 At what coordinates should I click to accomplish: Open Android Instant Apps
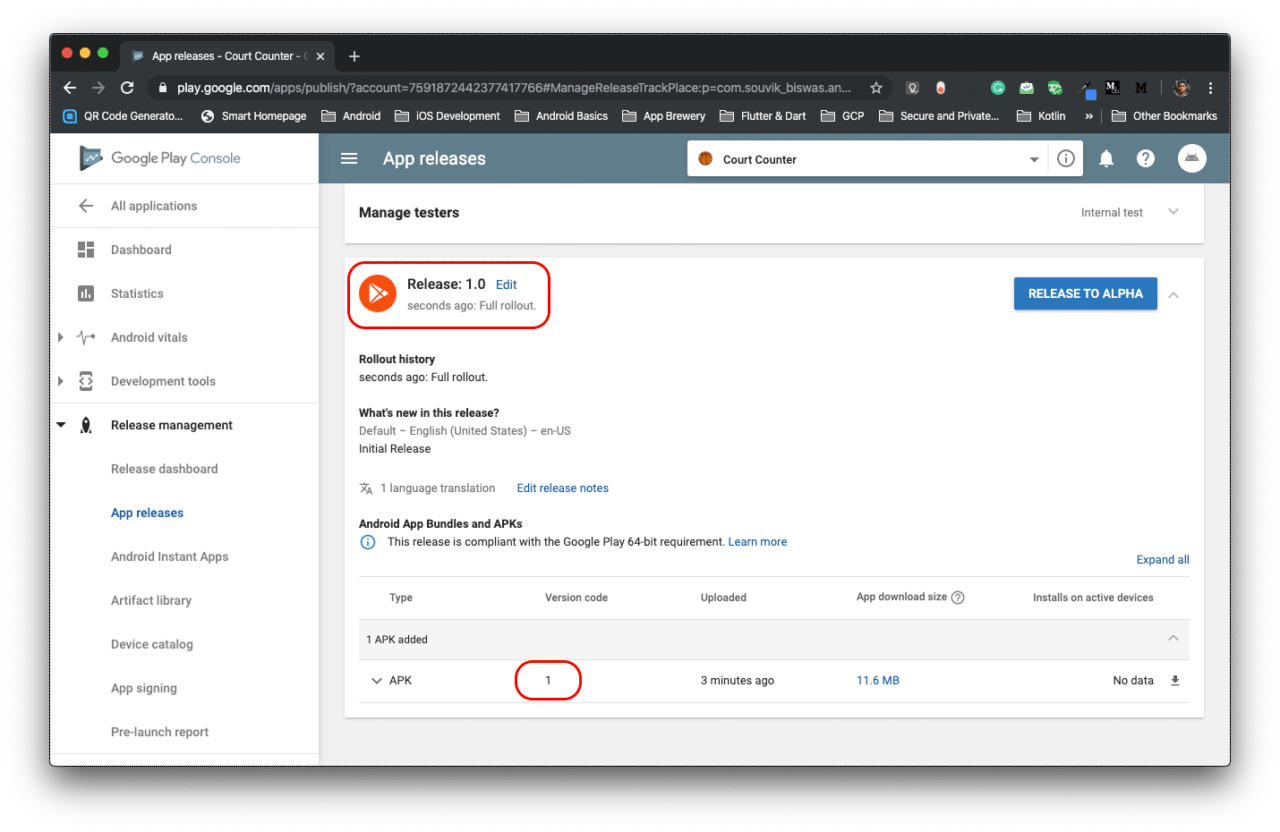coord(170,557)
